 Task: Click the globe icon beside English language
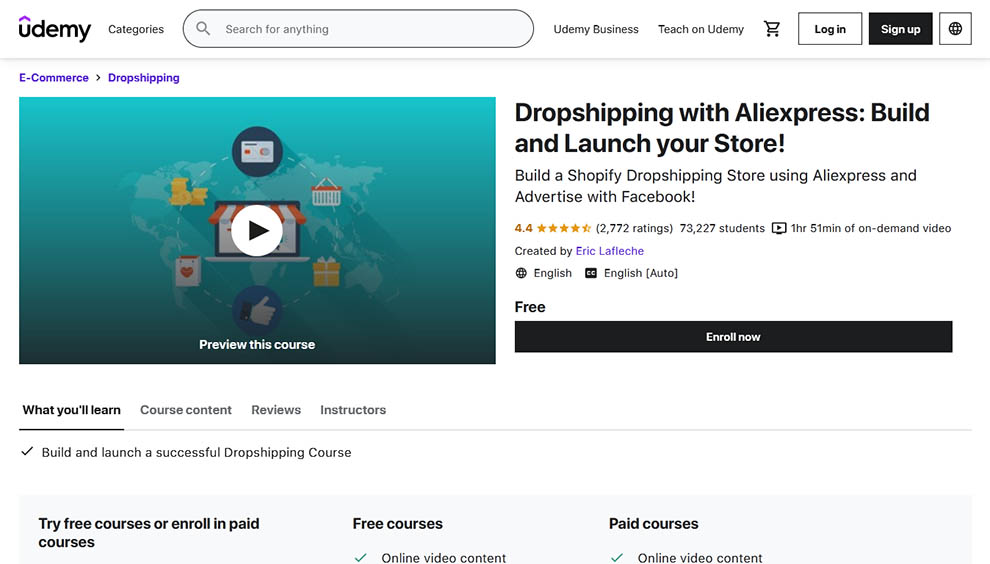521,273
